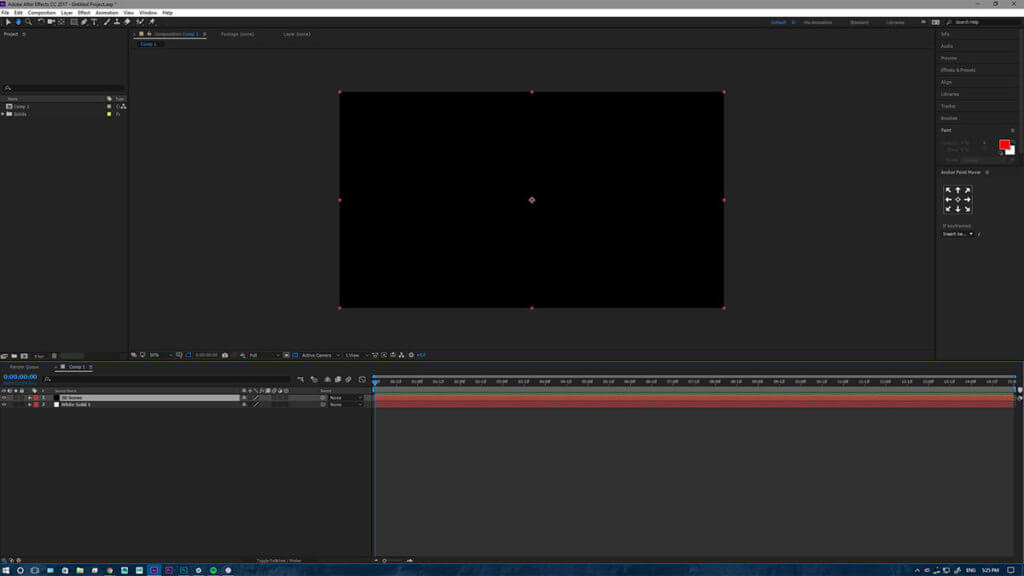Select the Zoom magnifier tool
The image size is (1024, 576).
[x=28, y=22]
